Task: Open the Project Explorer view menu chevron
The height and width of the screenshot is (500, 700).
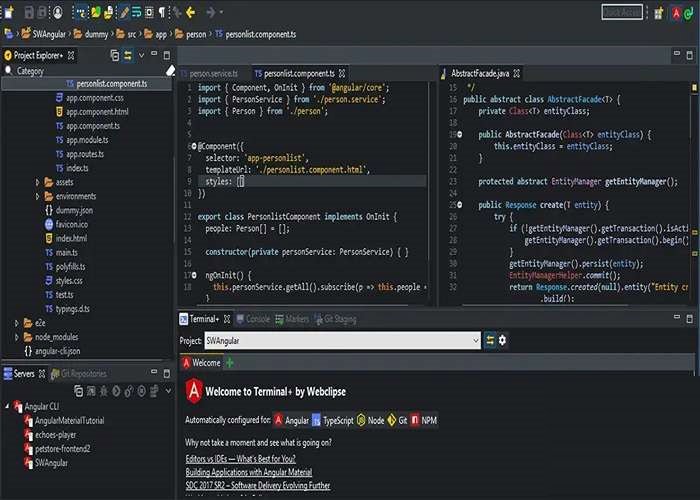Action: pyautogui.click(x=142, y=55)
